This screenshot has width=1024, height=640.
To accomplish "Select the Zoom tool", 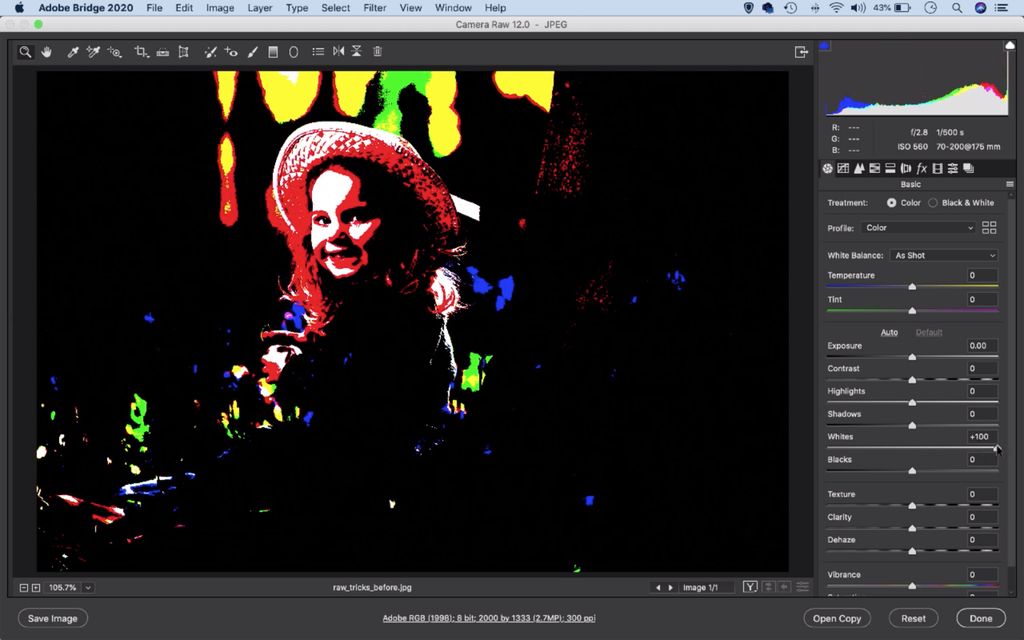I will coord(24,51).
